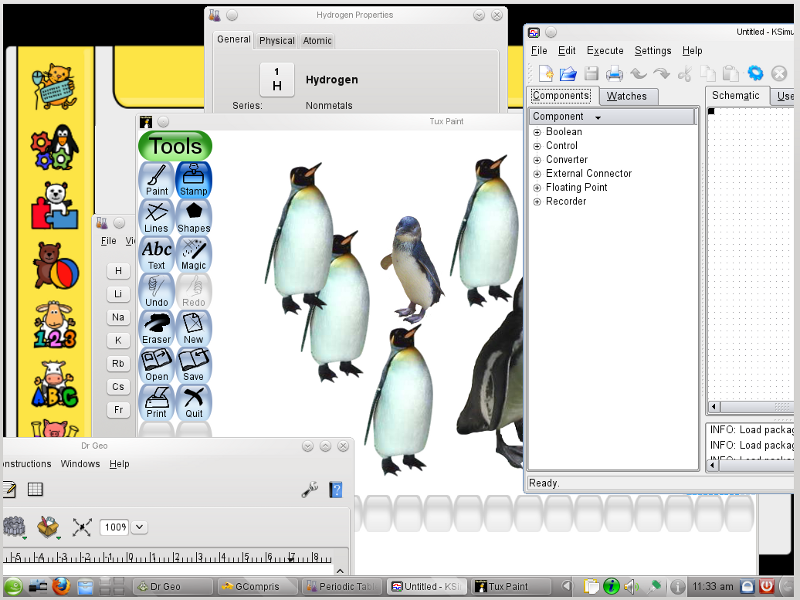Click the Text tool in Tux Paint
800x600 pixels.
click(157, 253)
